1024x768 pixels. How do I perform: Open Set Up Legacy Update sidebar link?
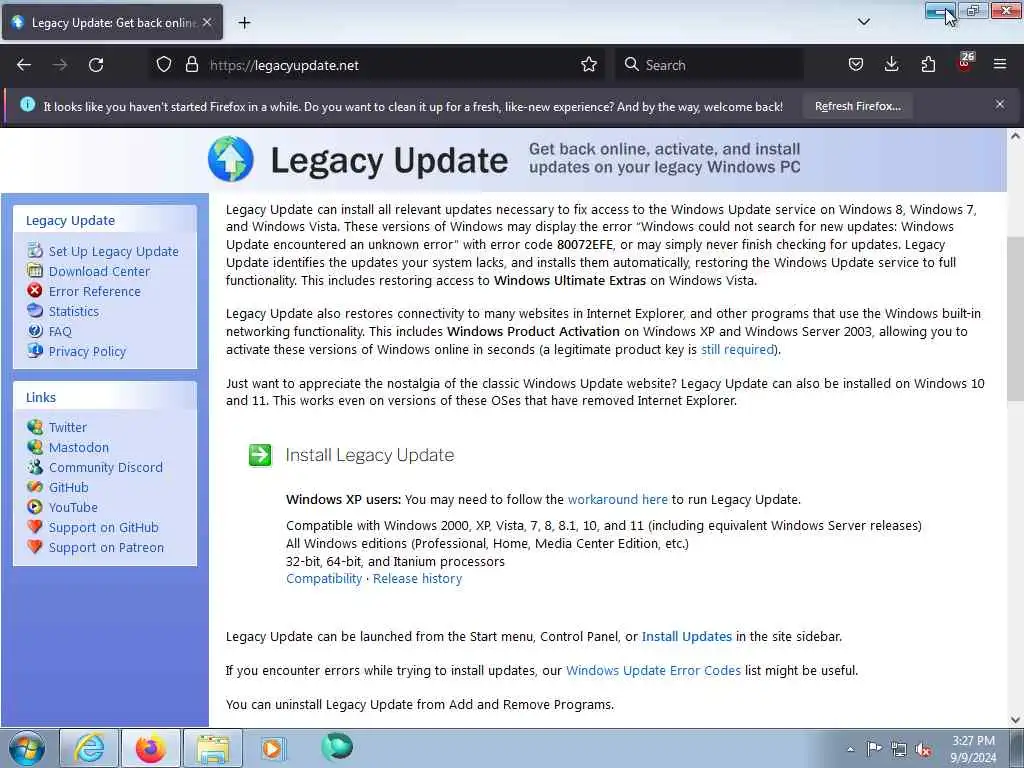(x=114, y=251)
